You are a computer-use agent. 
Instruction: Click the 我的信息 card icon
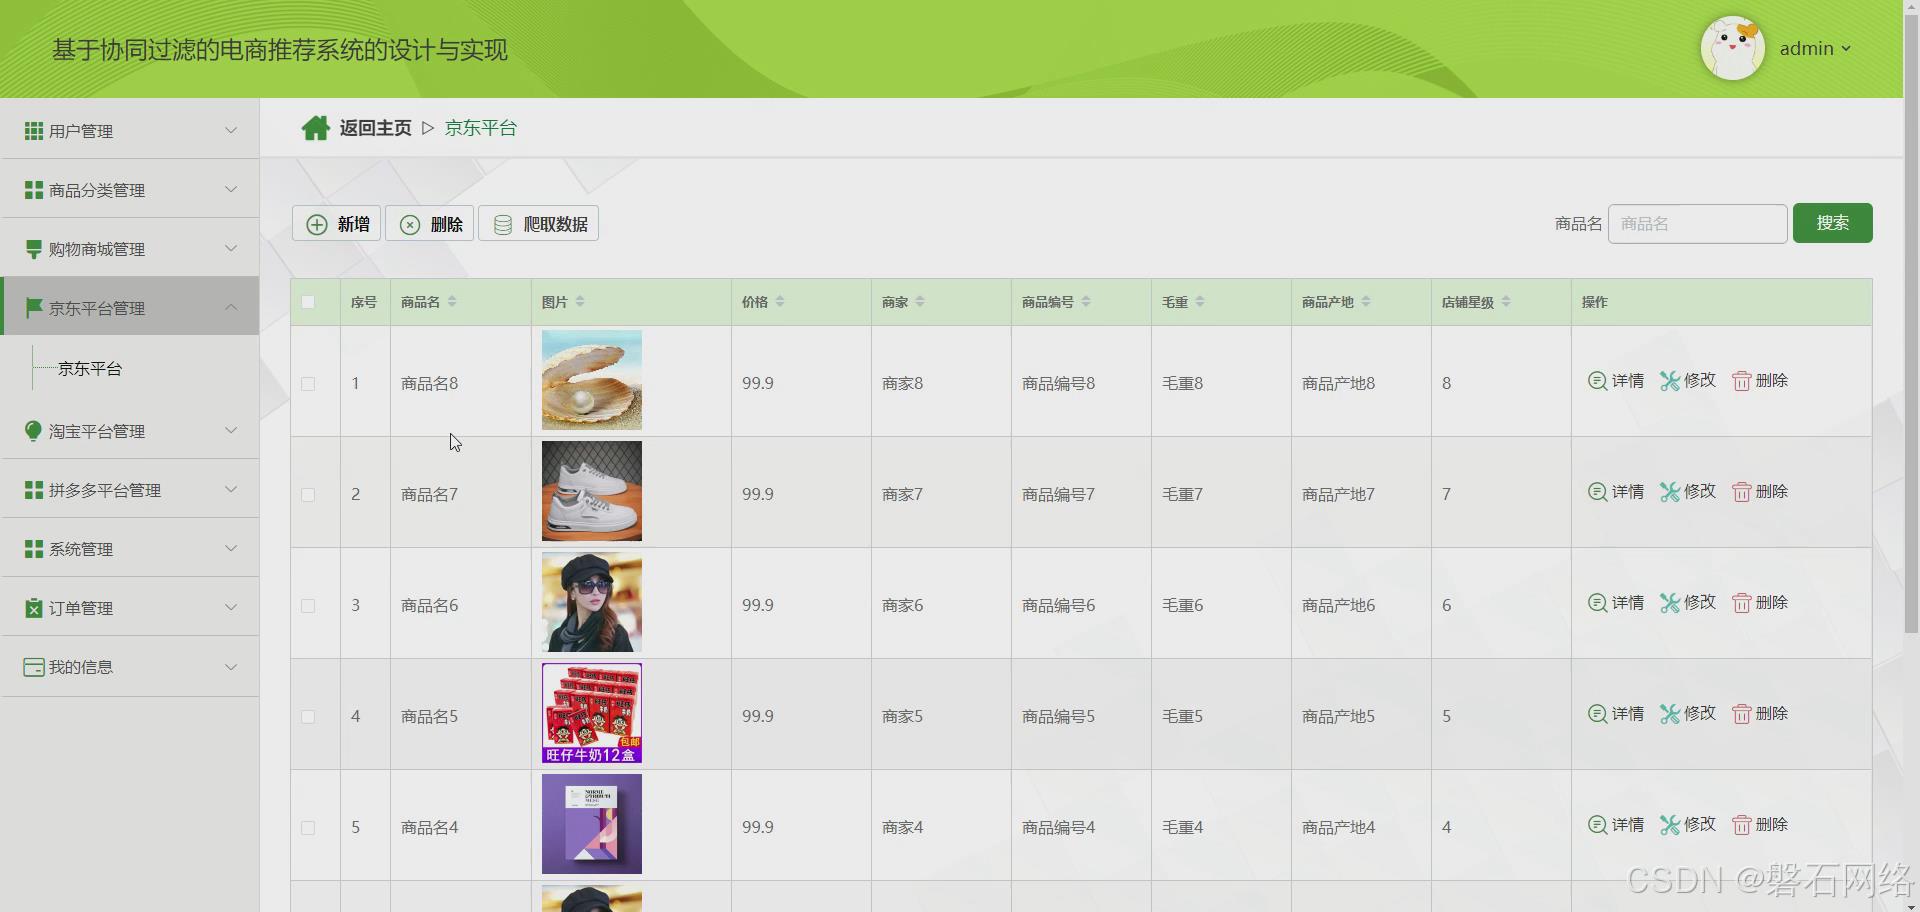[33, 667]
